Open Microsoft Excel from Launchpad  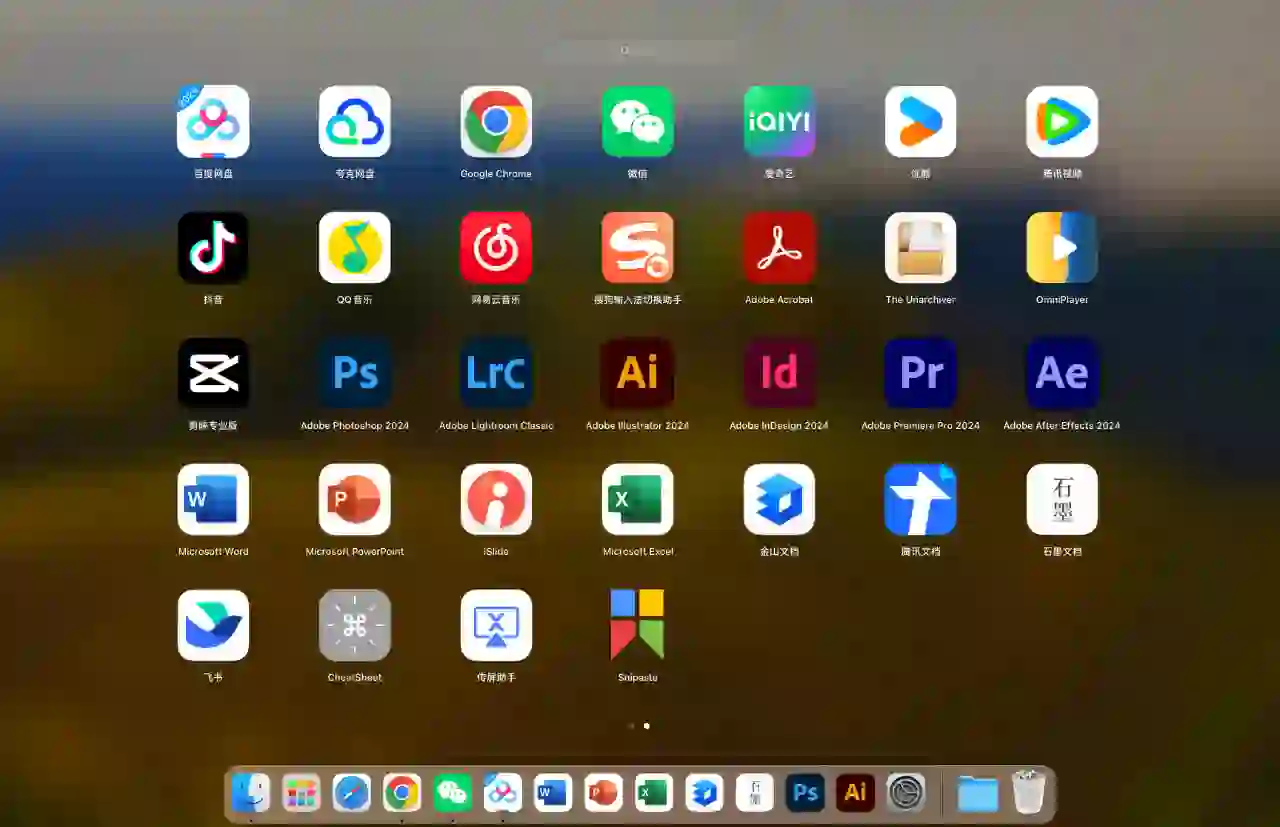click(637, 500)
